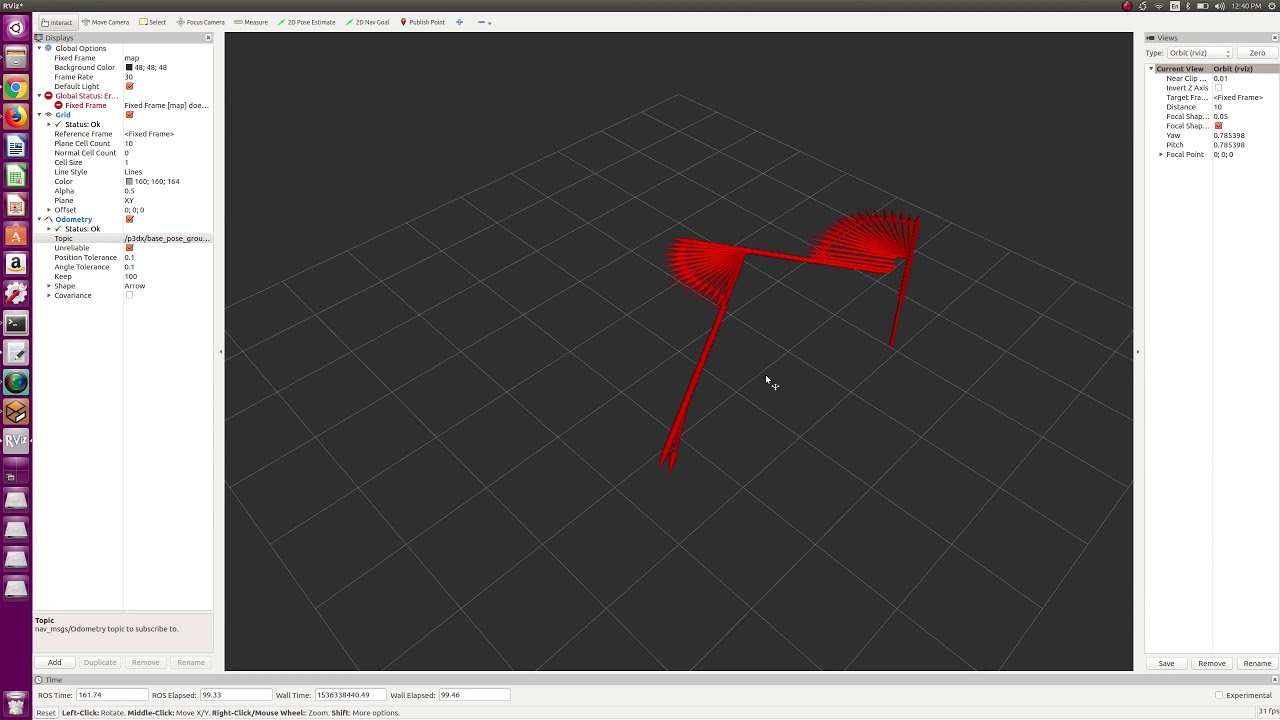Viewport: 1280px width, 720px height.
Task: Click the Publish Point tool
Action: 422,22
